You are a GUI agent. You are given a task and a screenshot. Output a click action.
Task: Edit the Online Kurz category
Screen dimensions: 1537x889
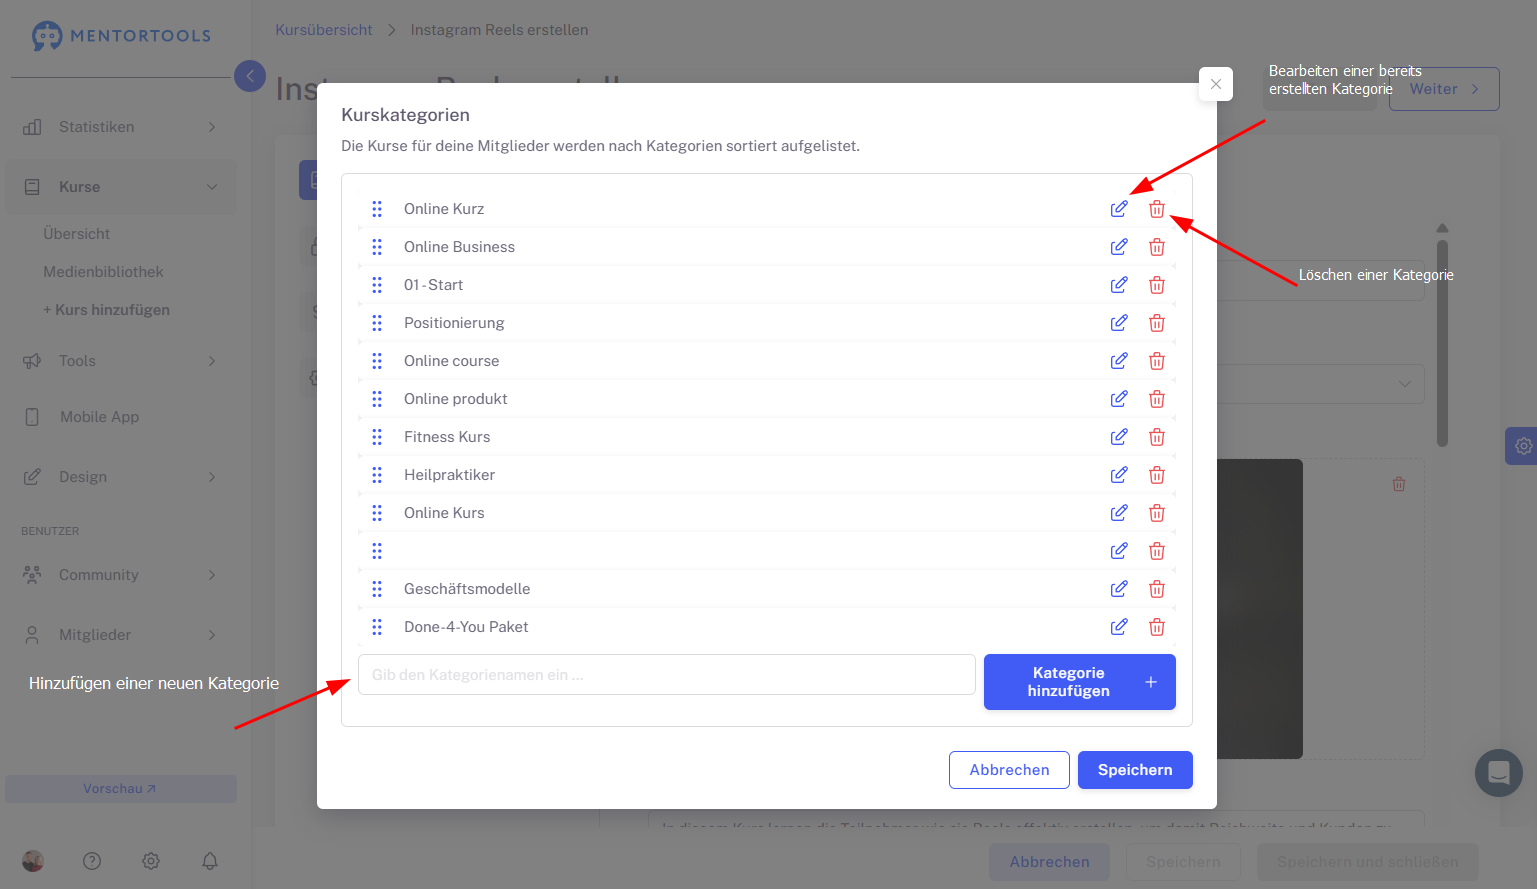pyautogui.click(x=1119, y=209)
